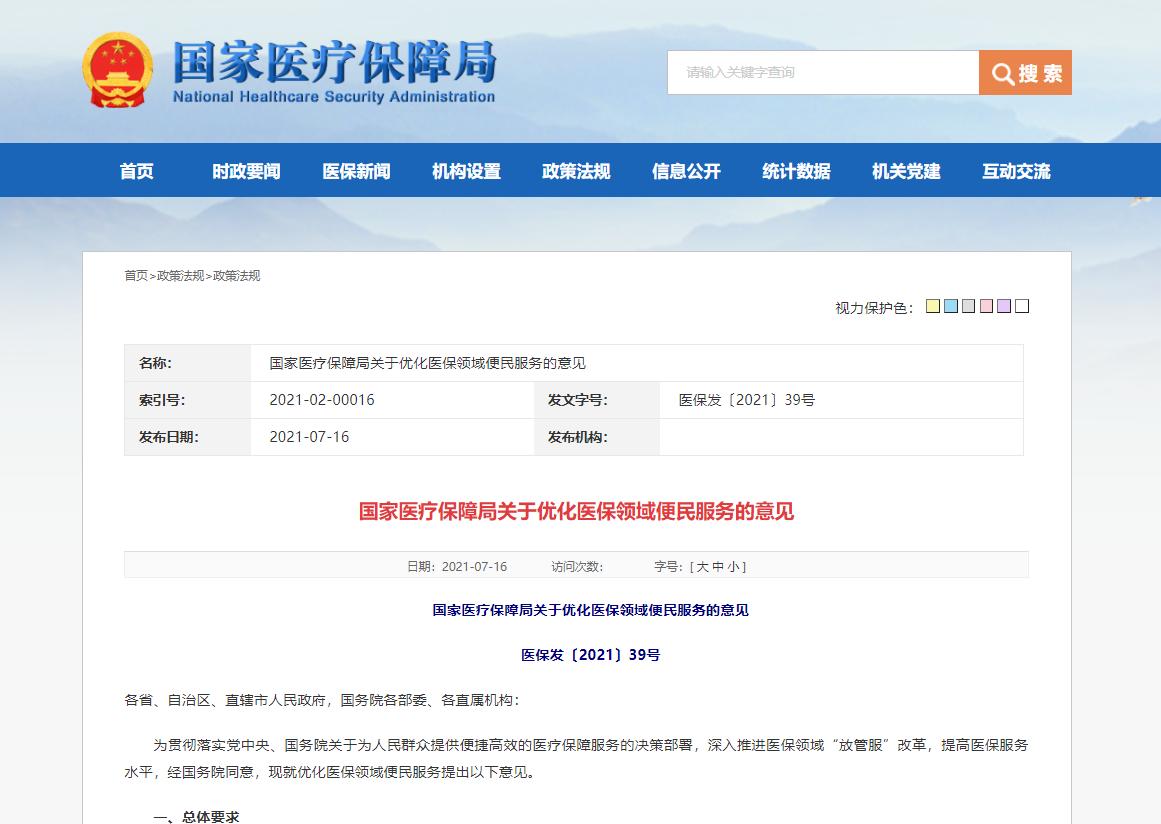Open the 信息公开 navigation menu item

pyautogui.click(x=684, y=170)
